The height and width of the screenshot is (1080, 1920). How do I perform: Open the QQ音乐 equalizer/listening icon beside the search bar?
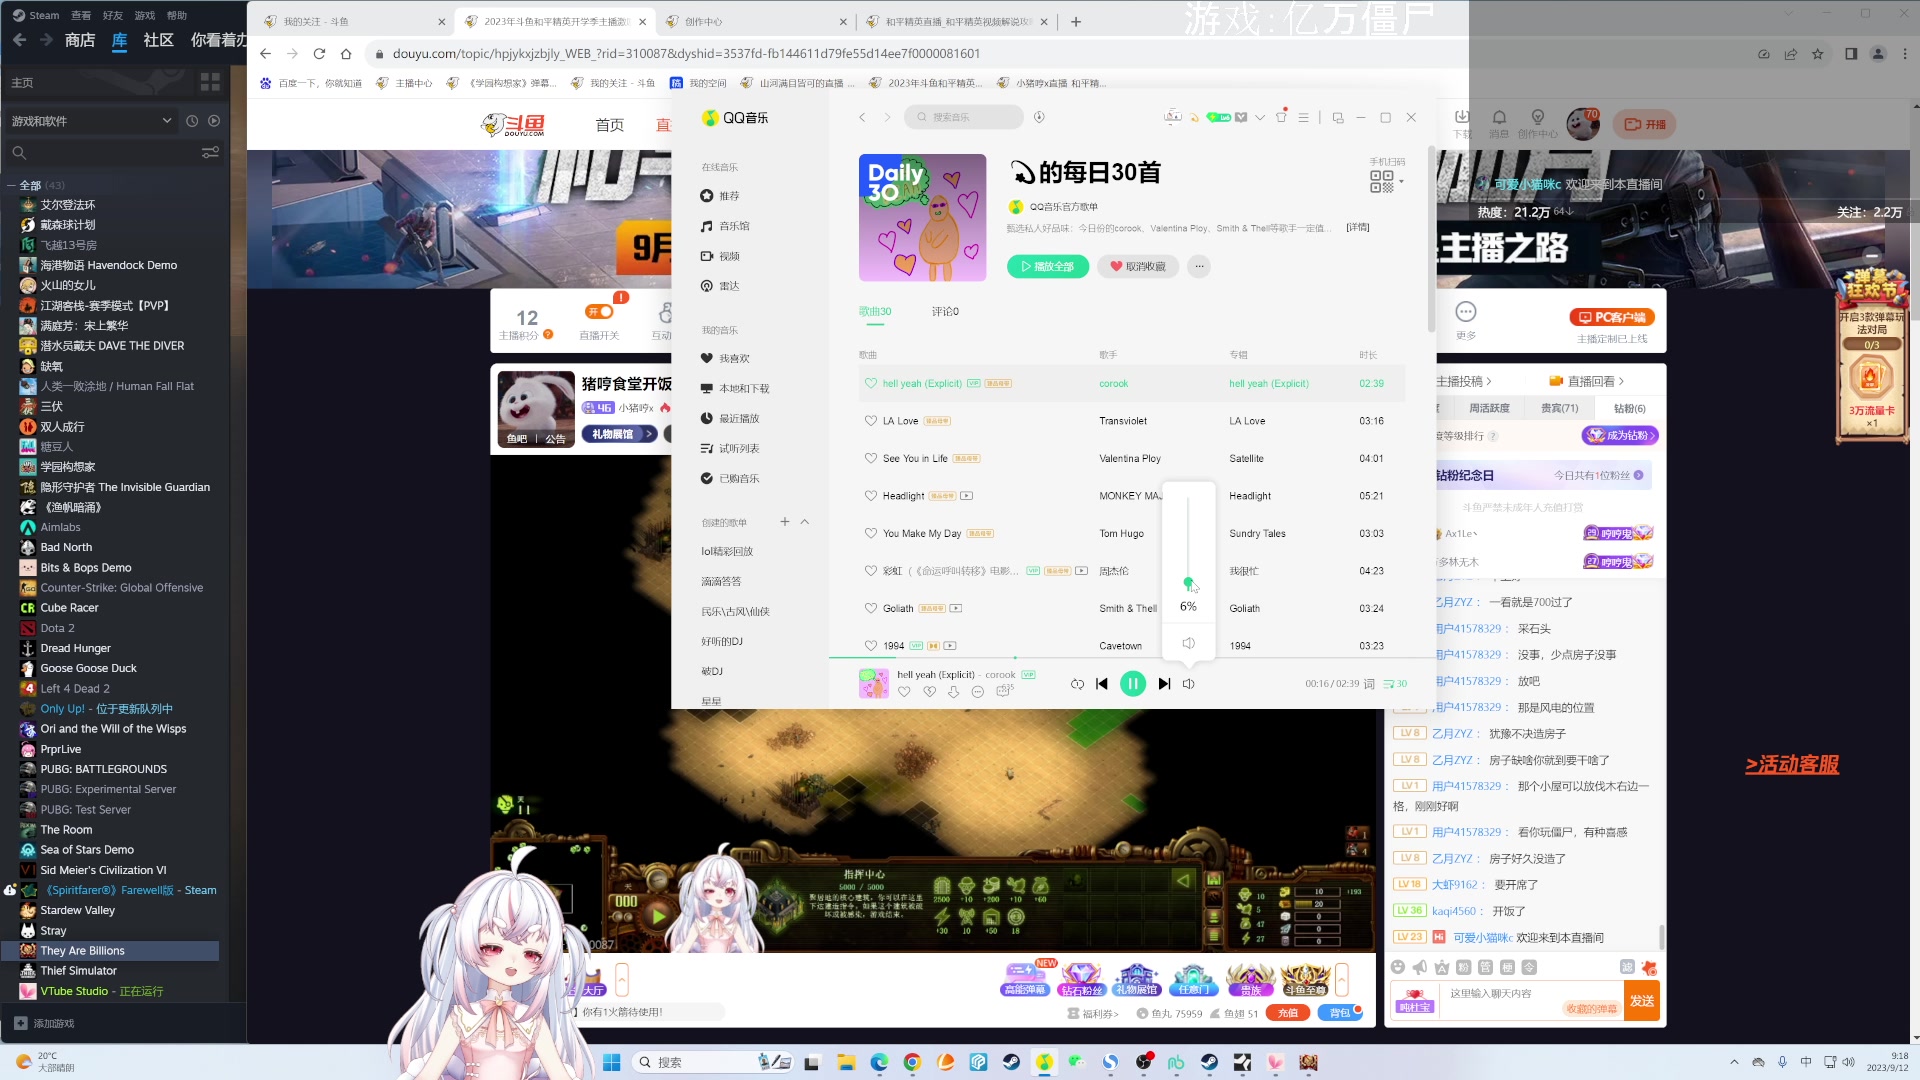coord(1040,117)
